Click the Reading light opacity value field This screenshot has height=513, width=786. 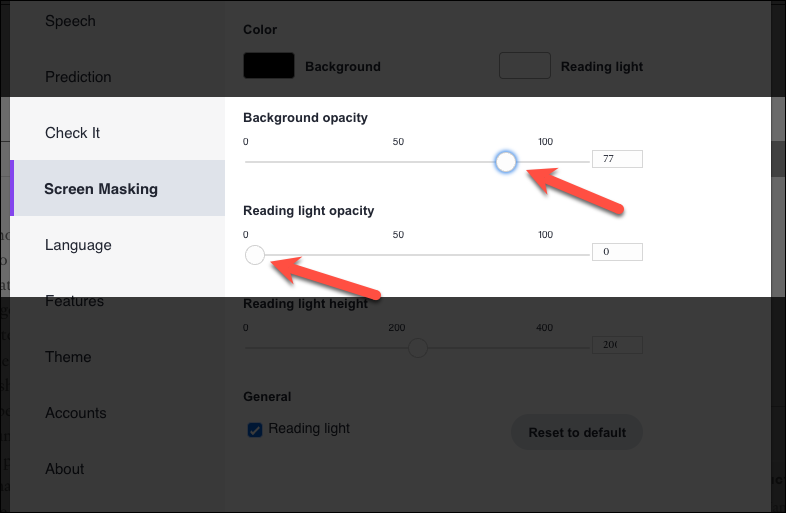pyautogui.click(x=617, y=252)
